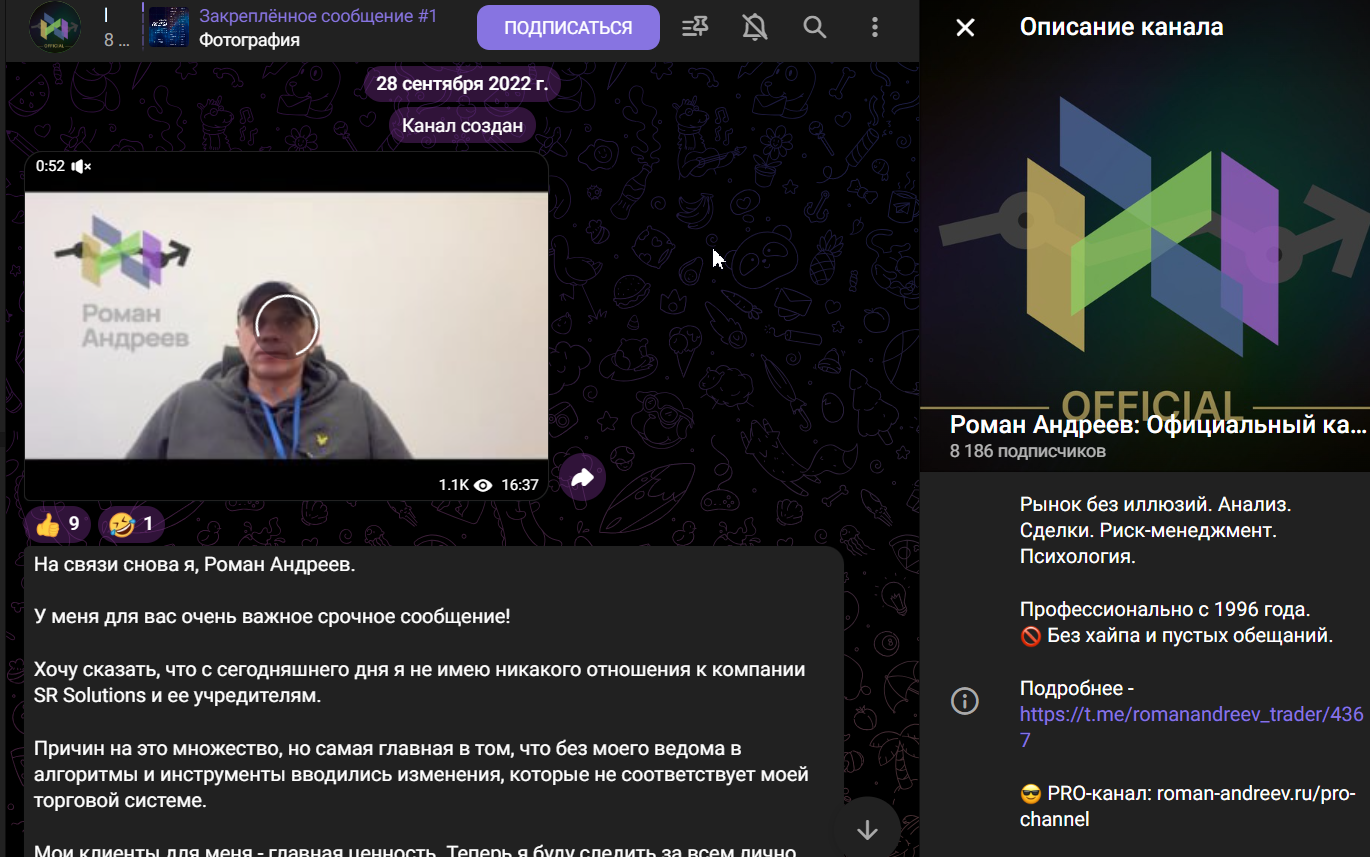Click the channel avatar in the chat header
Screen dimensions: 1370x857
pos(55,27)
